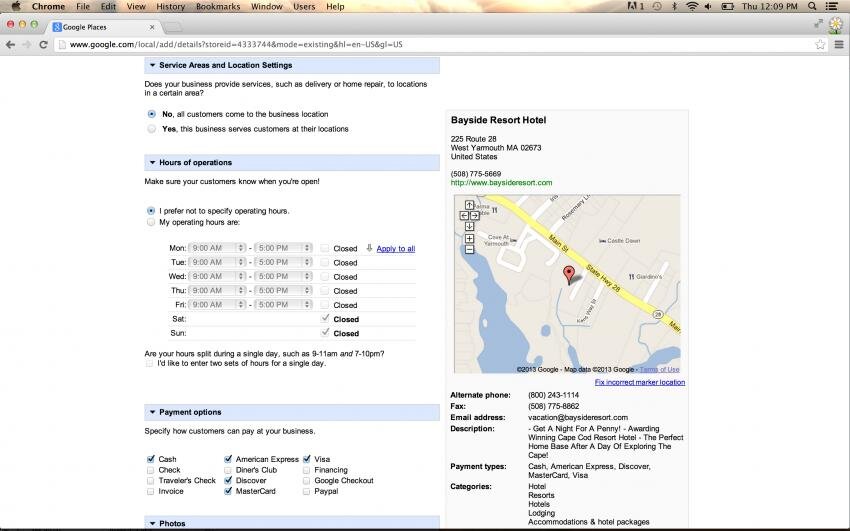The width and height of the screenshot is (850, 531).
Task: Open the Time Machine menu bar icon
Action: (x=657, y=6)
